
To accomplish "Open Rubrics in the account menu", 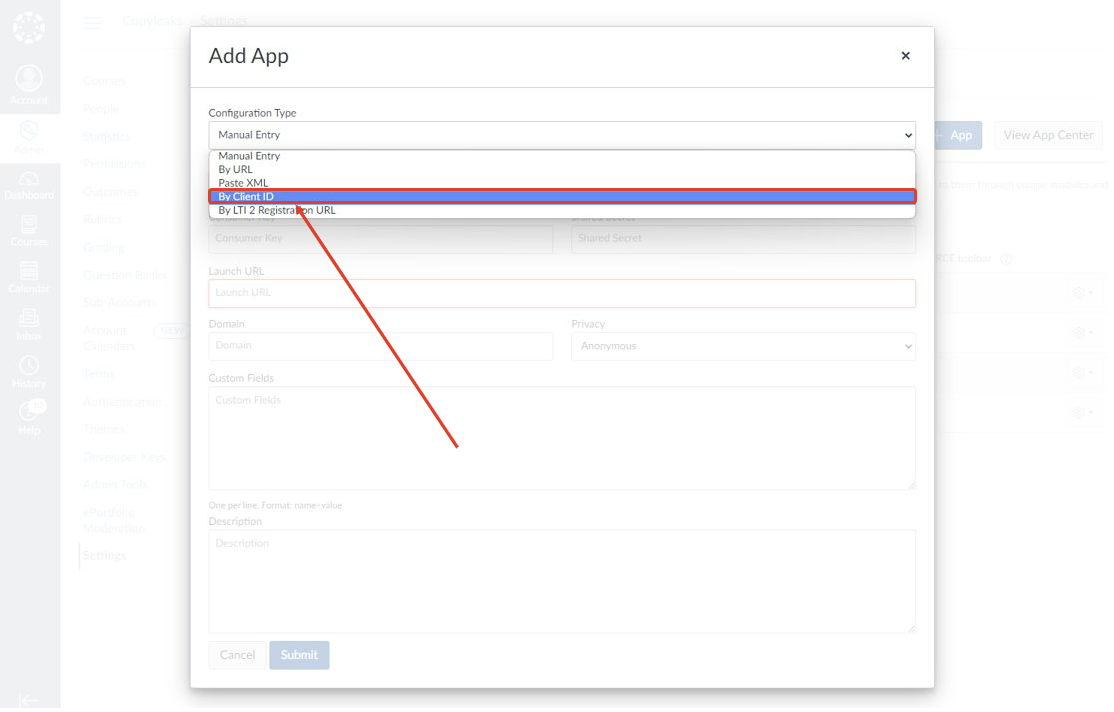I will click(102, 220).
